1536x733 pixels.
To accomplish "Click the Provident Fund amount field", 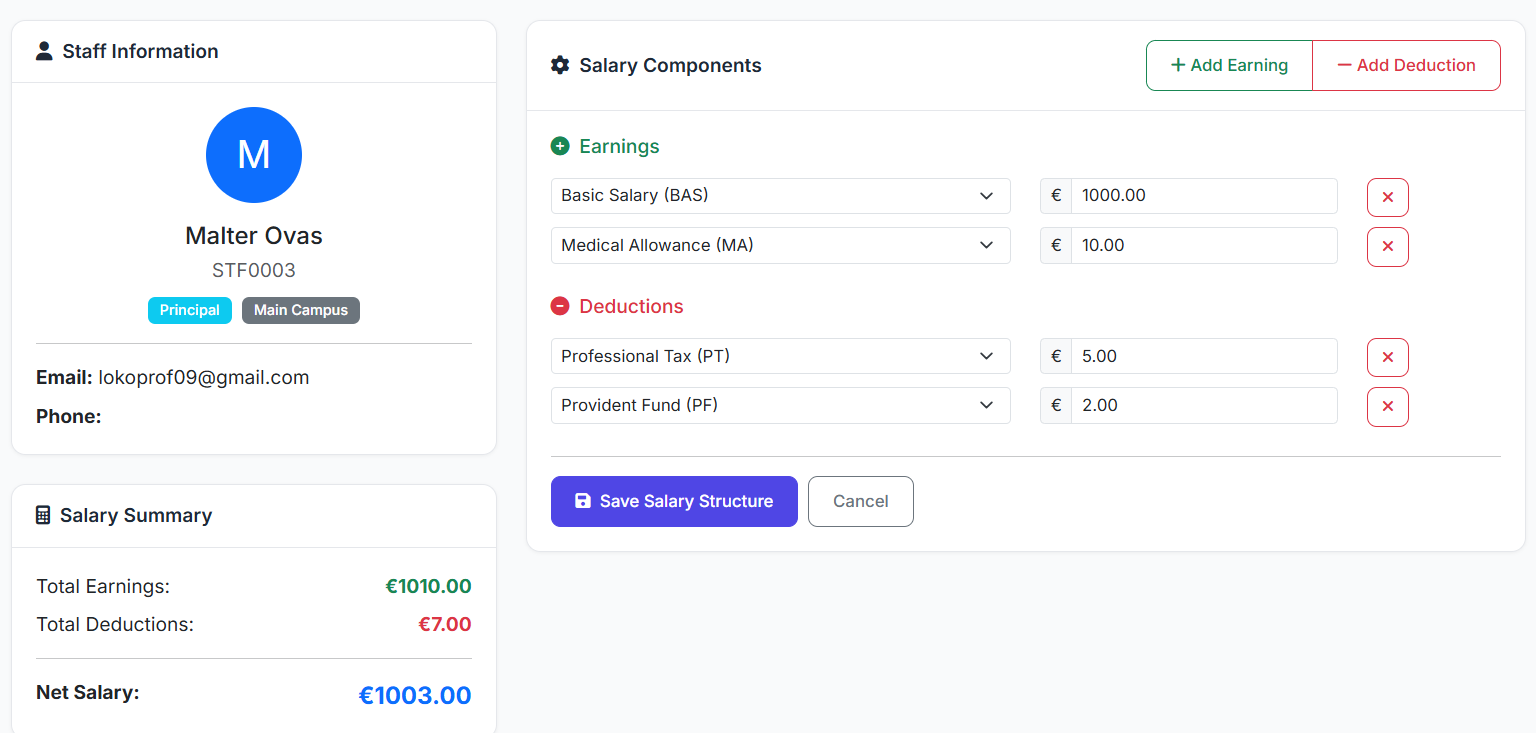I will (1203, 405).
